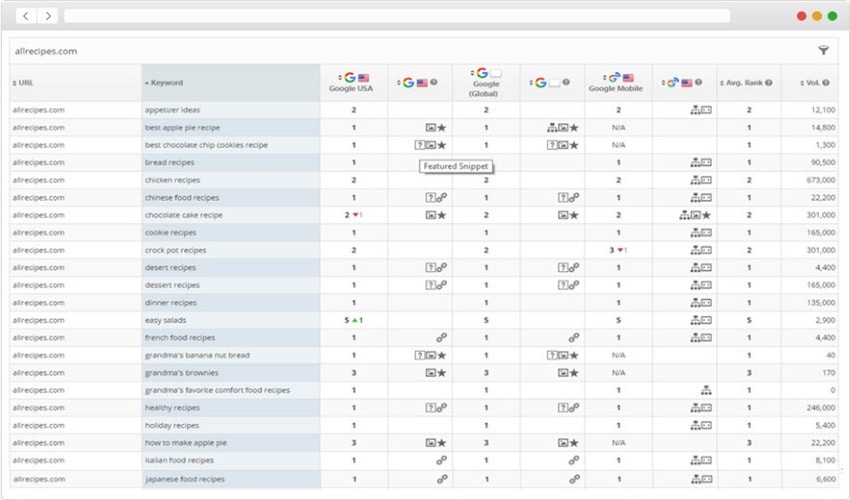This screenshot has width=850, height=500.
Task: Click the browser back arrow button
Action: 25,16
